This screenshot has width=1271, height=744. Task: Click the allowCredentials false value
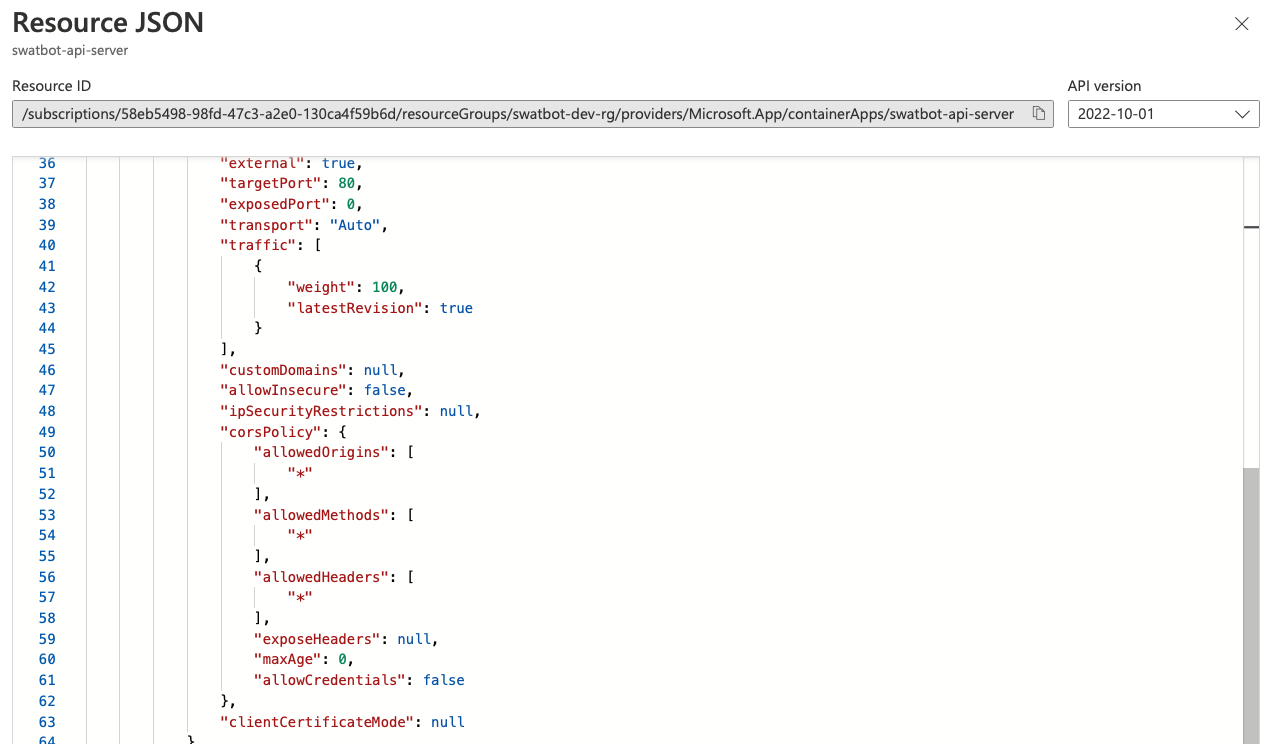[443, 680]
